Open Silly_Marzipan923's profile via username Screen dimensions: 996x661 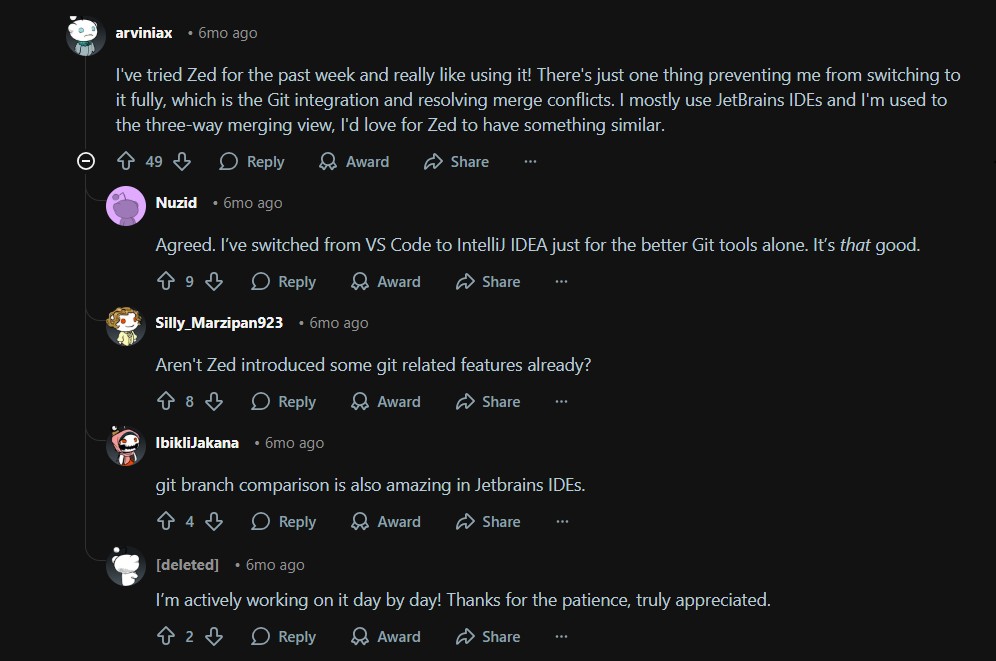[x=219, y=323]
